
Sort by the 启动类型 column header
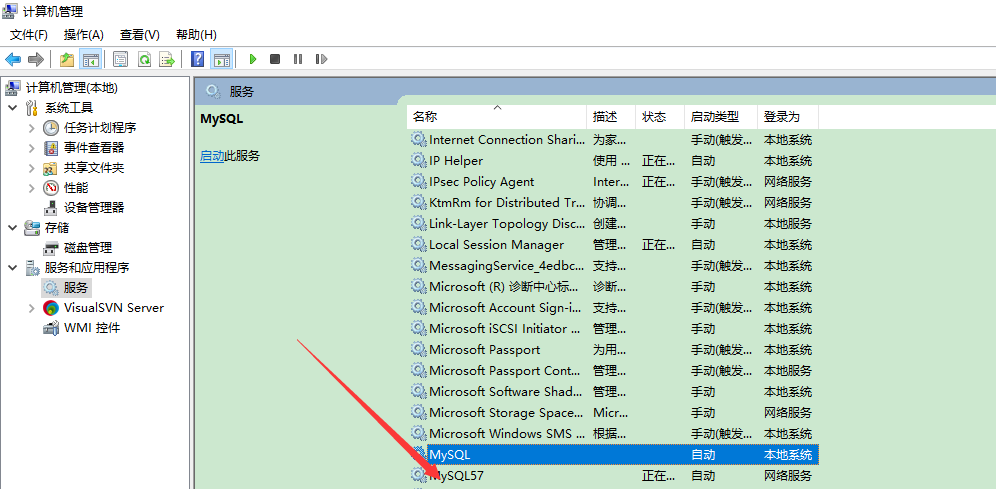[721, 117]
